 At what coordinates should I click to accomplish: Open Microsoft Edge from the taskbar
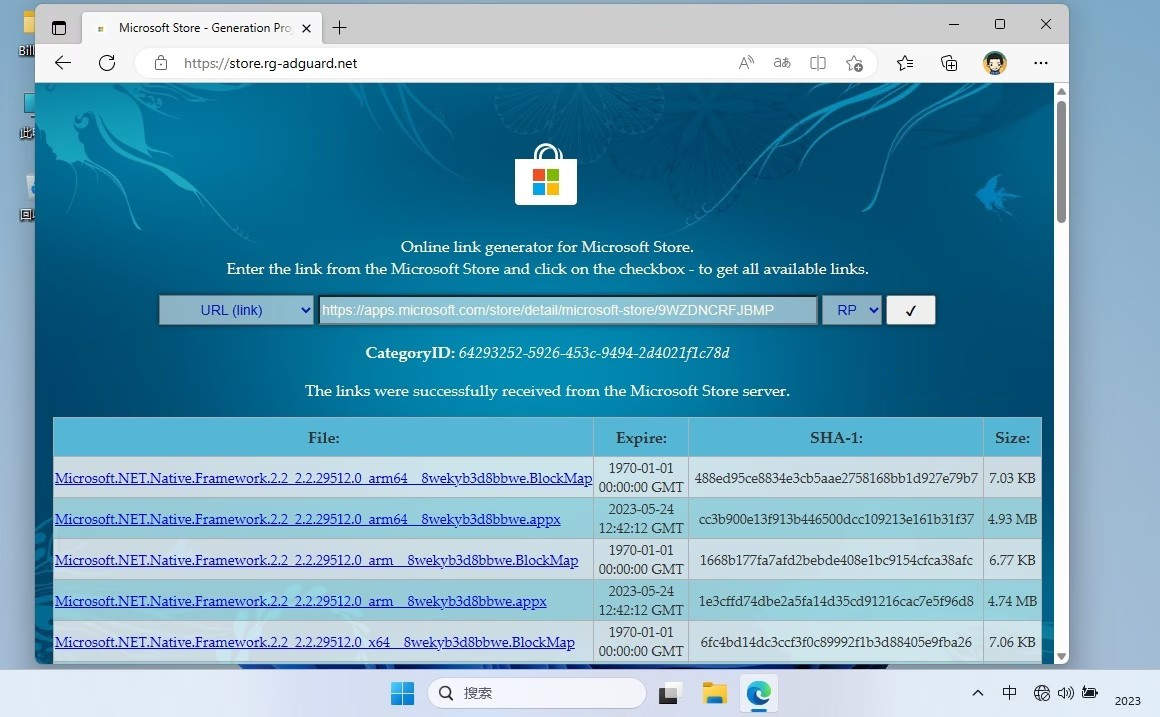pyautogui.click(x=758, y=692)
